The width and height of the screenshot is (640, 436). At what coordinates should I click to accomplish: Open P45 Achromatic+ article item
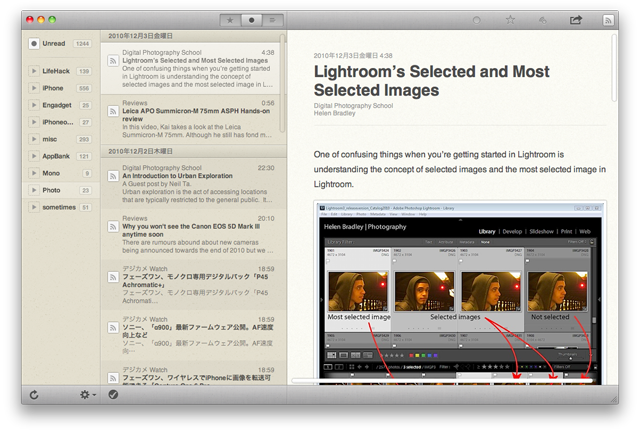(x=193, y=285)
